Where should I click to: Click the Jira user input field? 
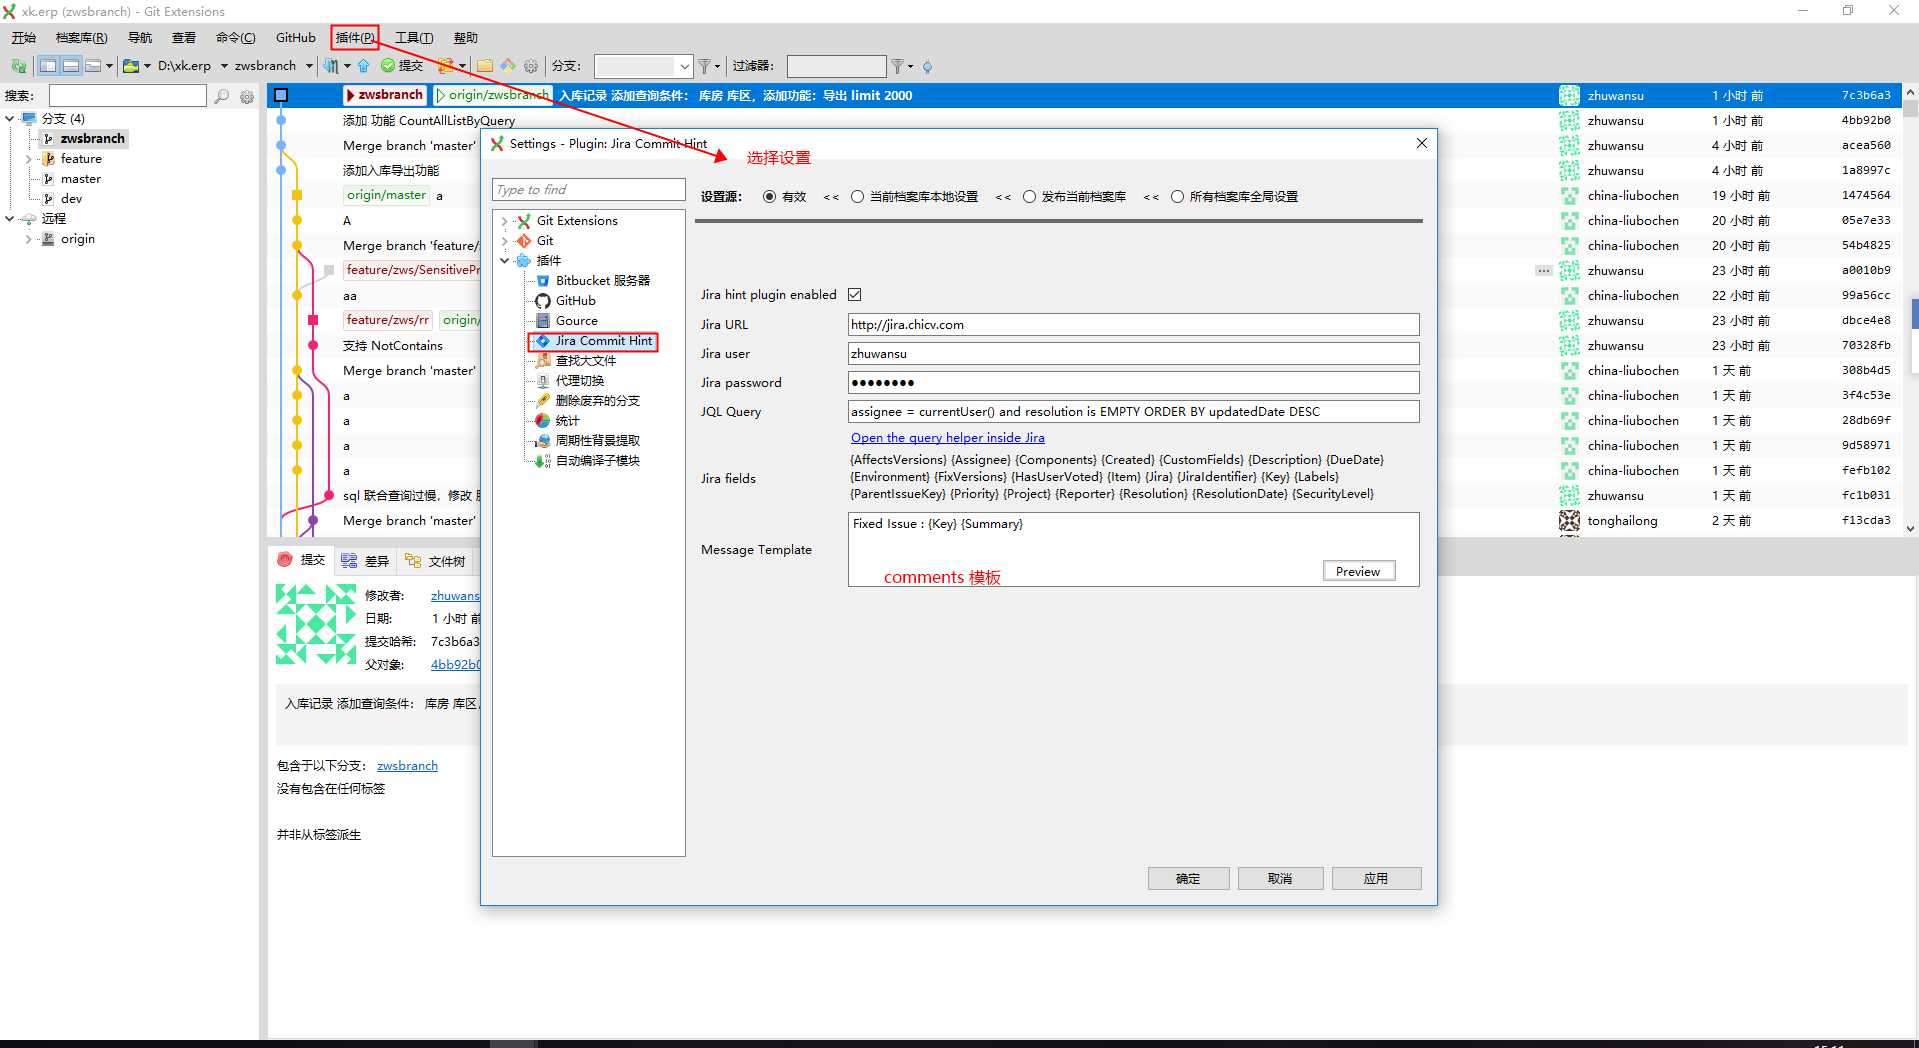click(1133, 354)
